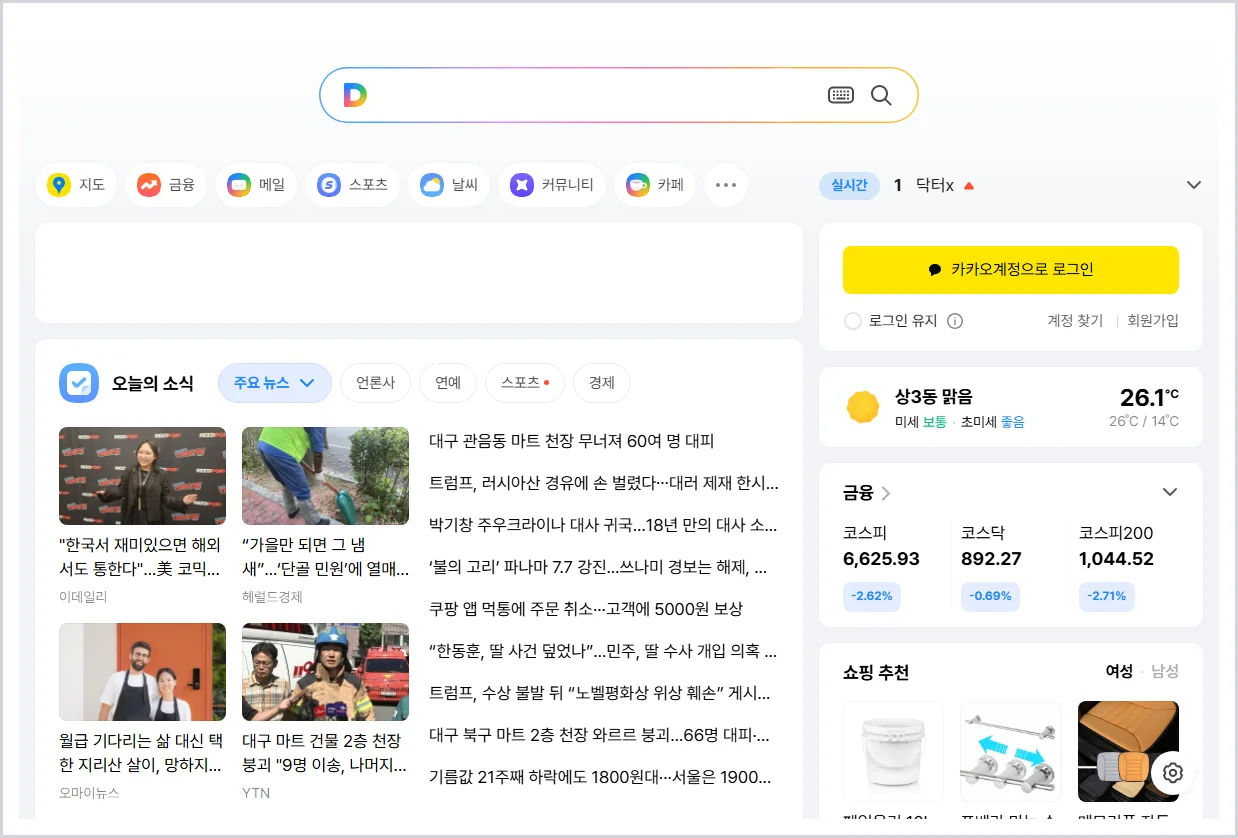1238x838 pixels.
Task: Expand the real-time trending list chevron
Action: [x=1193, y=185]
